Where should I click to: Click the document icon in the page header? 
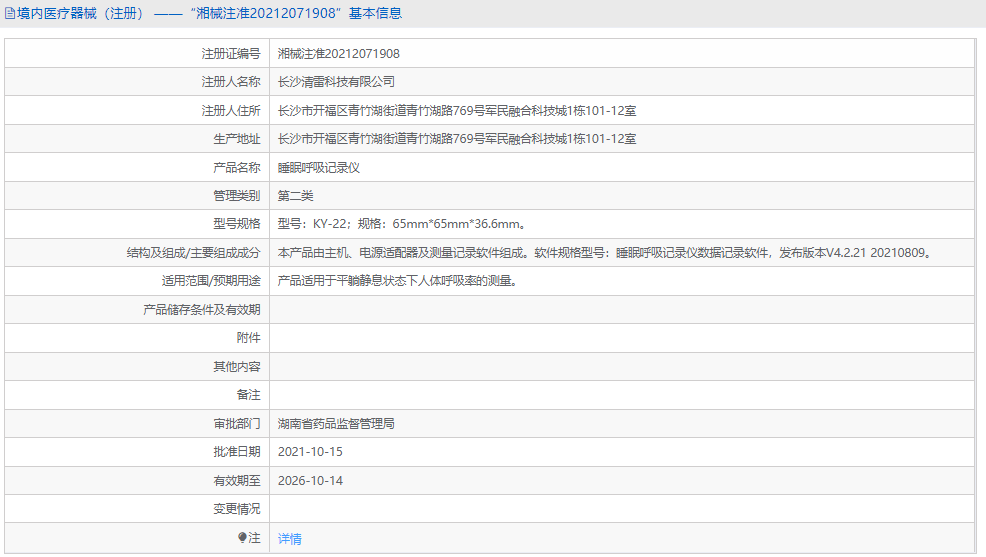(9, 13)
